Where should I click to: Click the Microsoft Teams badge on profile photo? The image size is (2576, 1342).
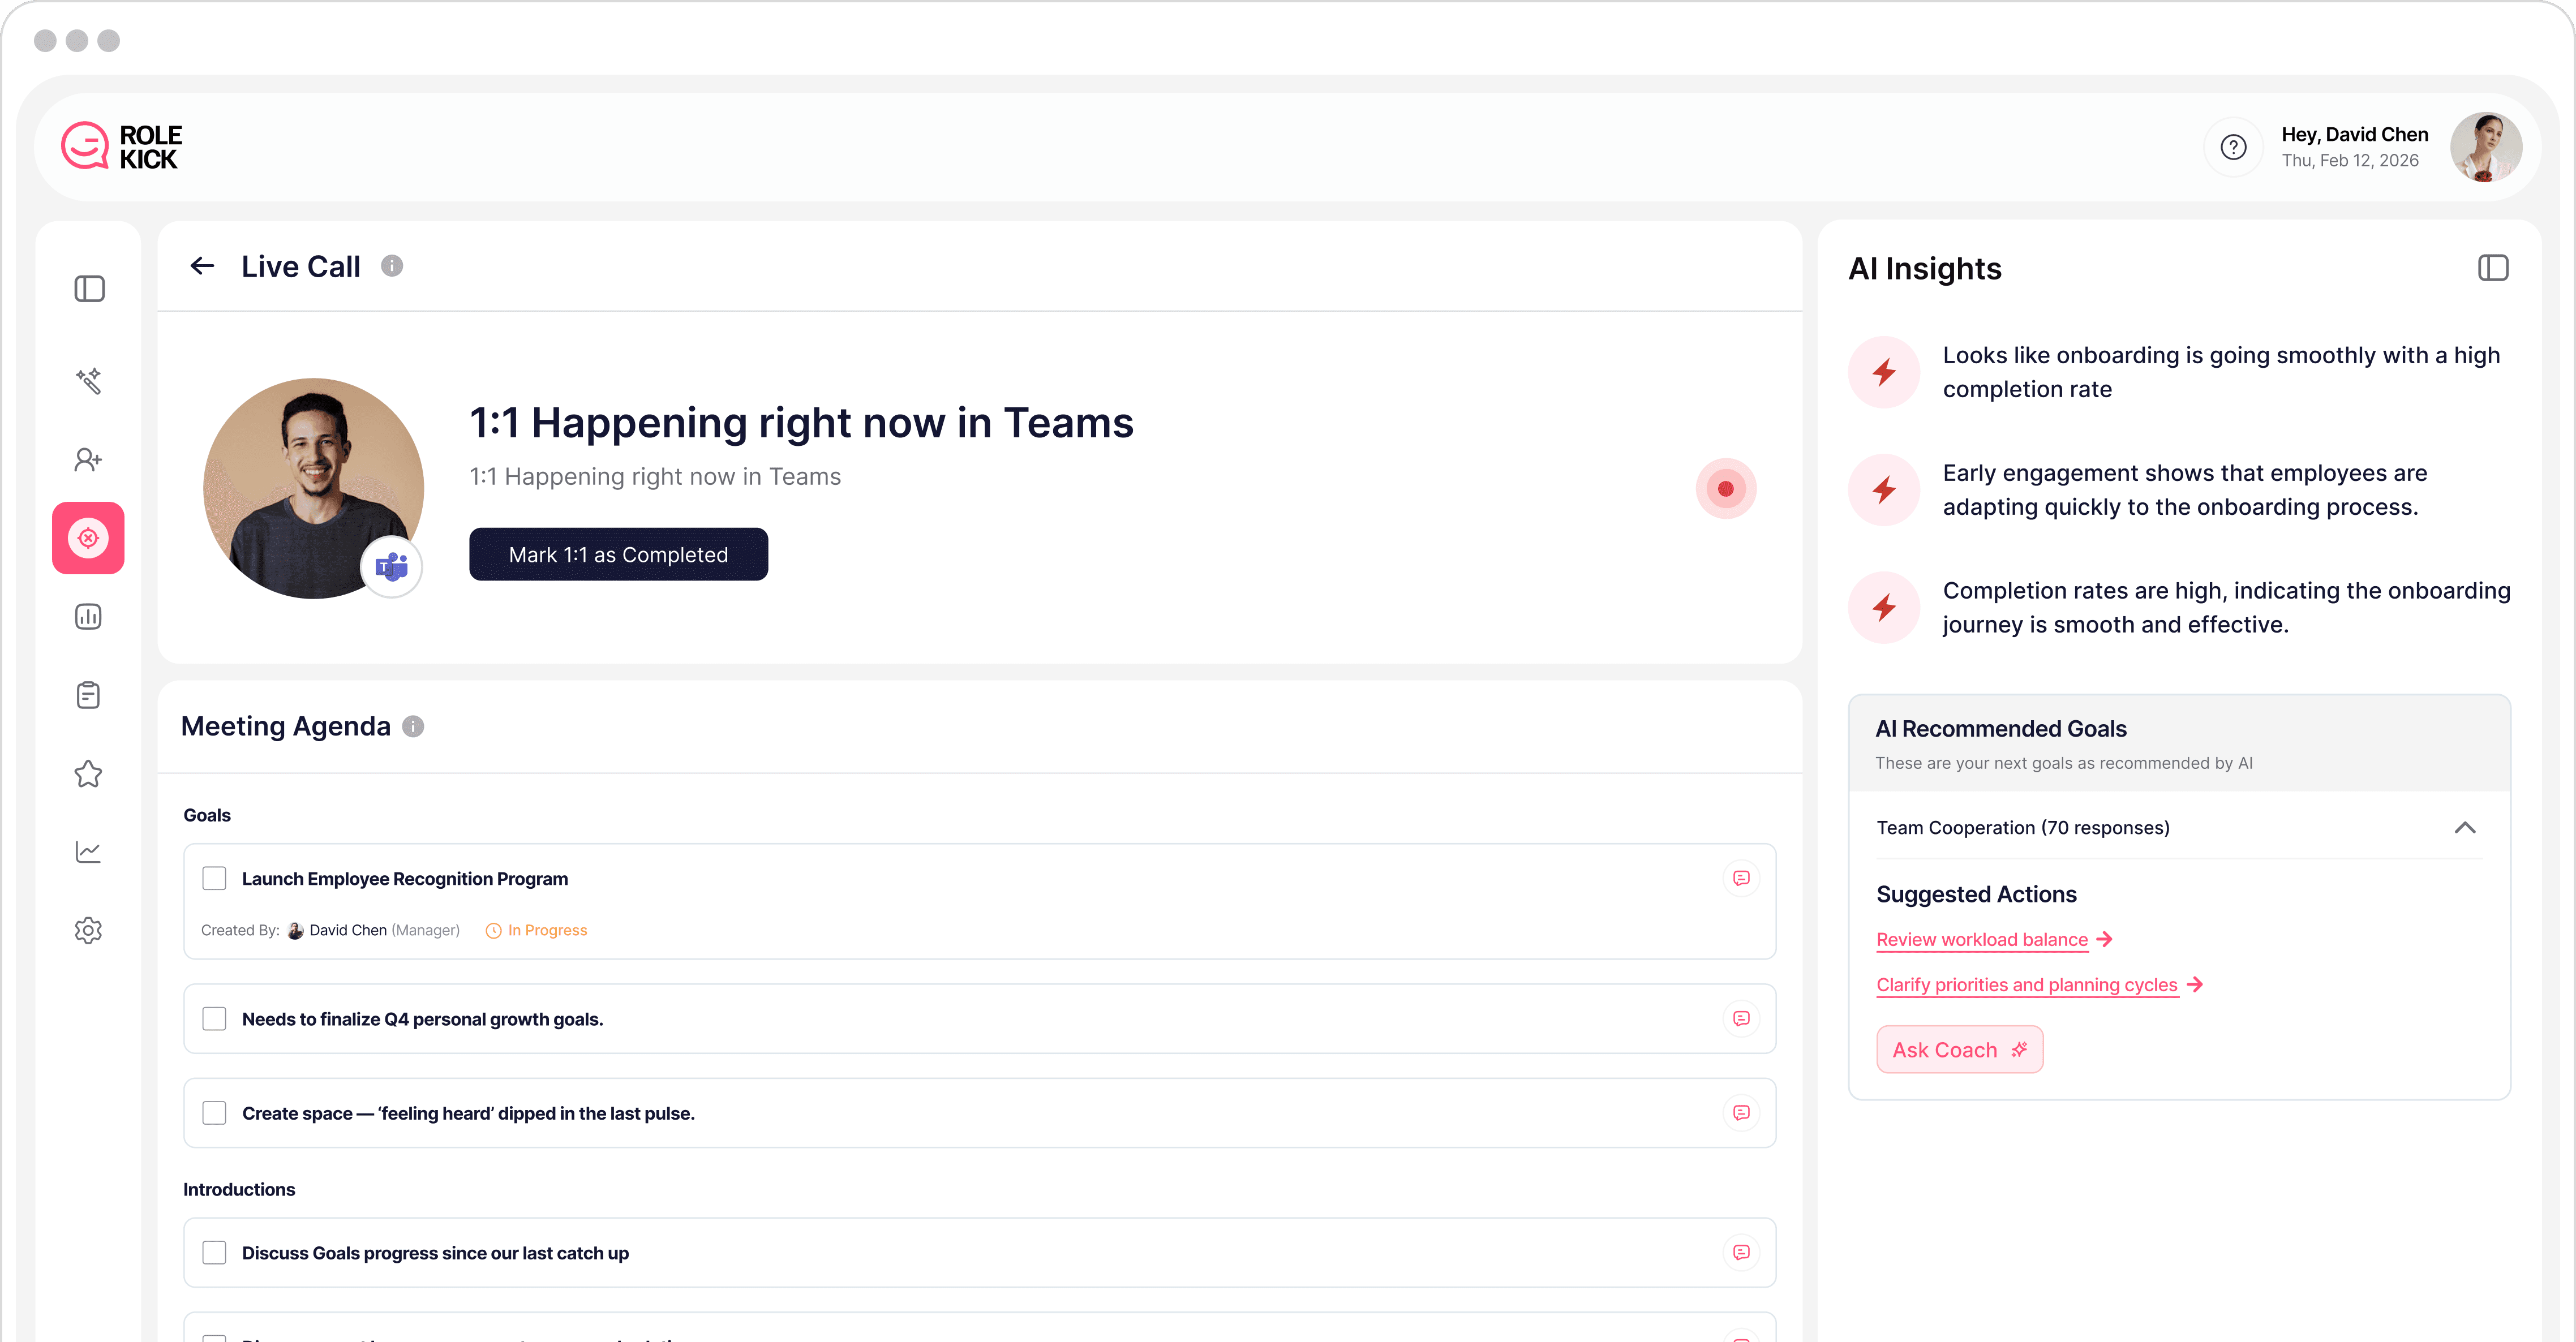tap(391, 566)
